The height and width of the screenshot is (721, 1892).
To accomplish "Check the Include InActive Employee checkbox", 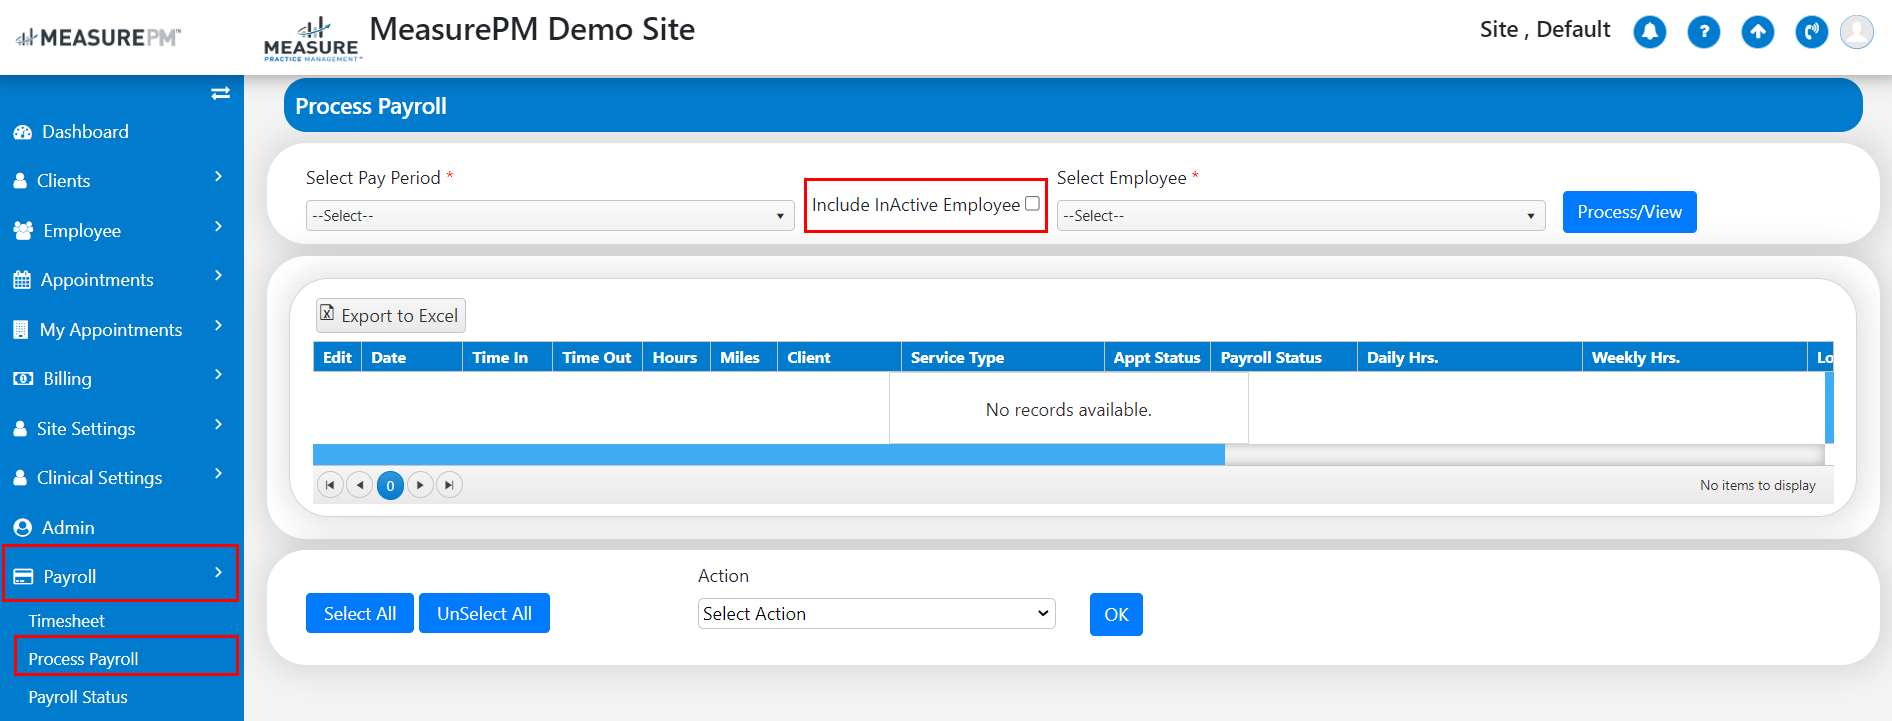I will (x=1032, y=203).
